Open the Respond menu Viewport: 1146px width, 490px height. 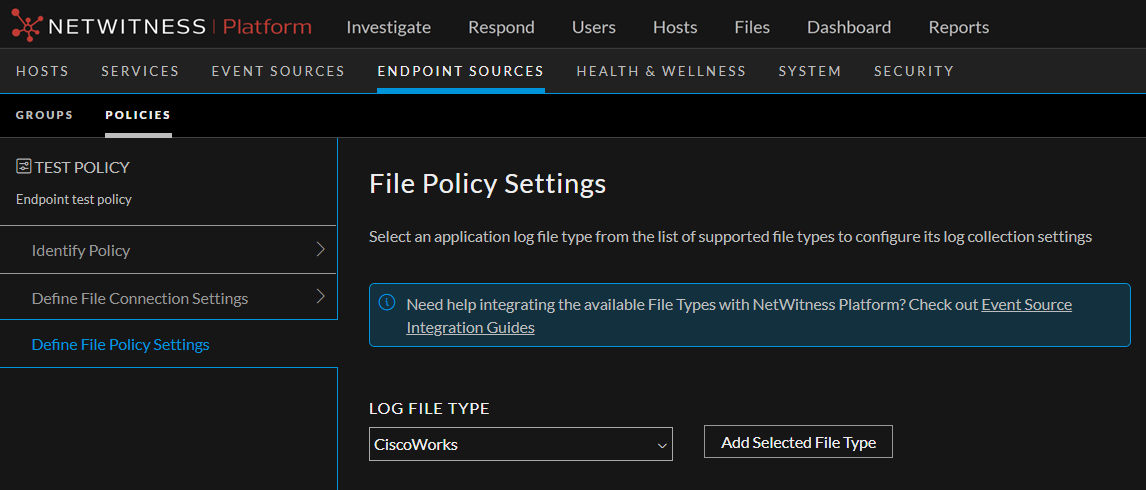[501, 28]
